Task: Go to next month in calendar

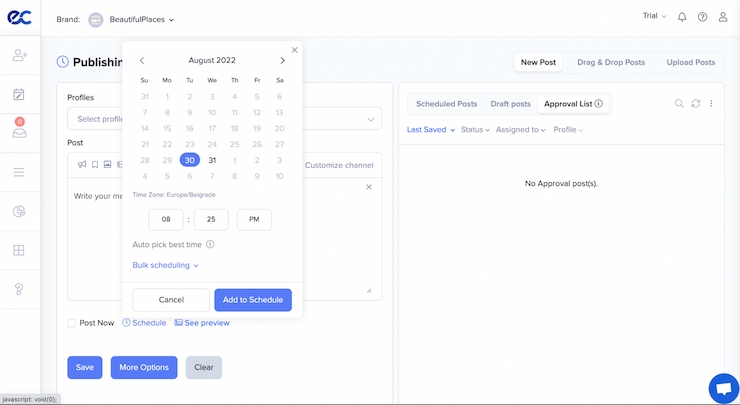Action: (x=282, y=60)
